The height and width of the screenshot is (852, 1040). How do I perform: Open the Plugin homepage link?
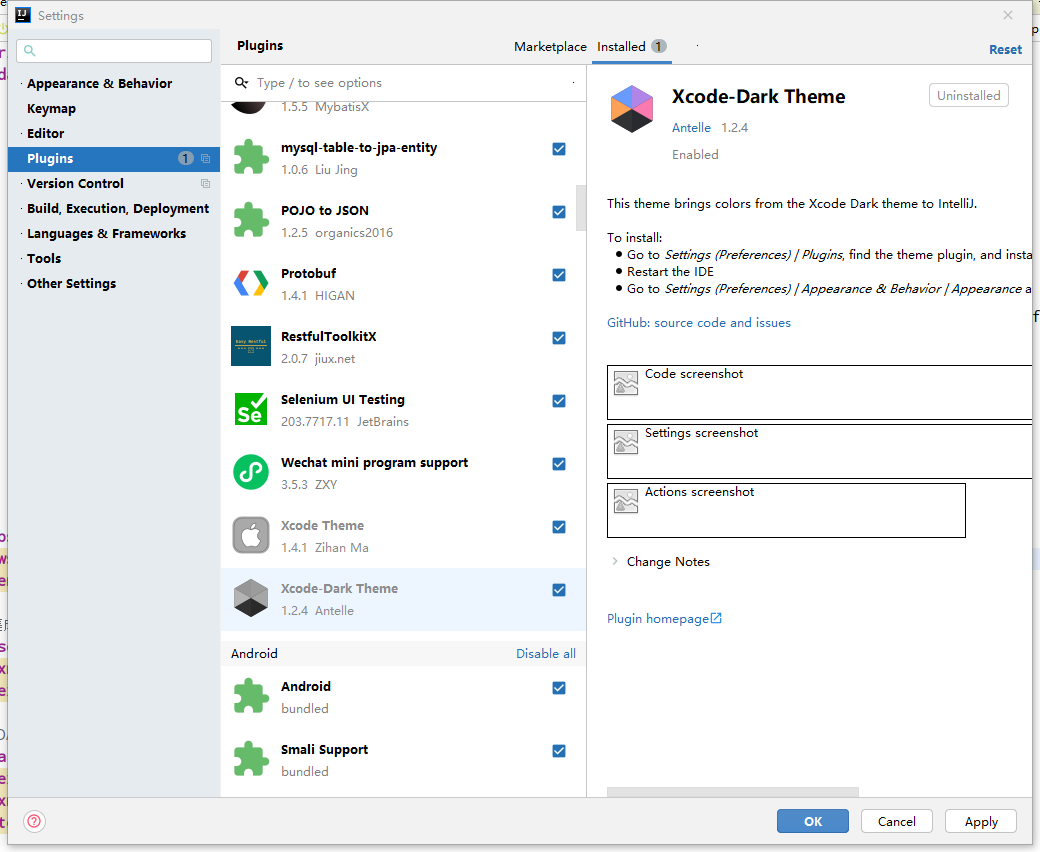(658, 619)
